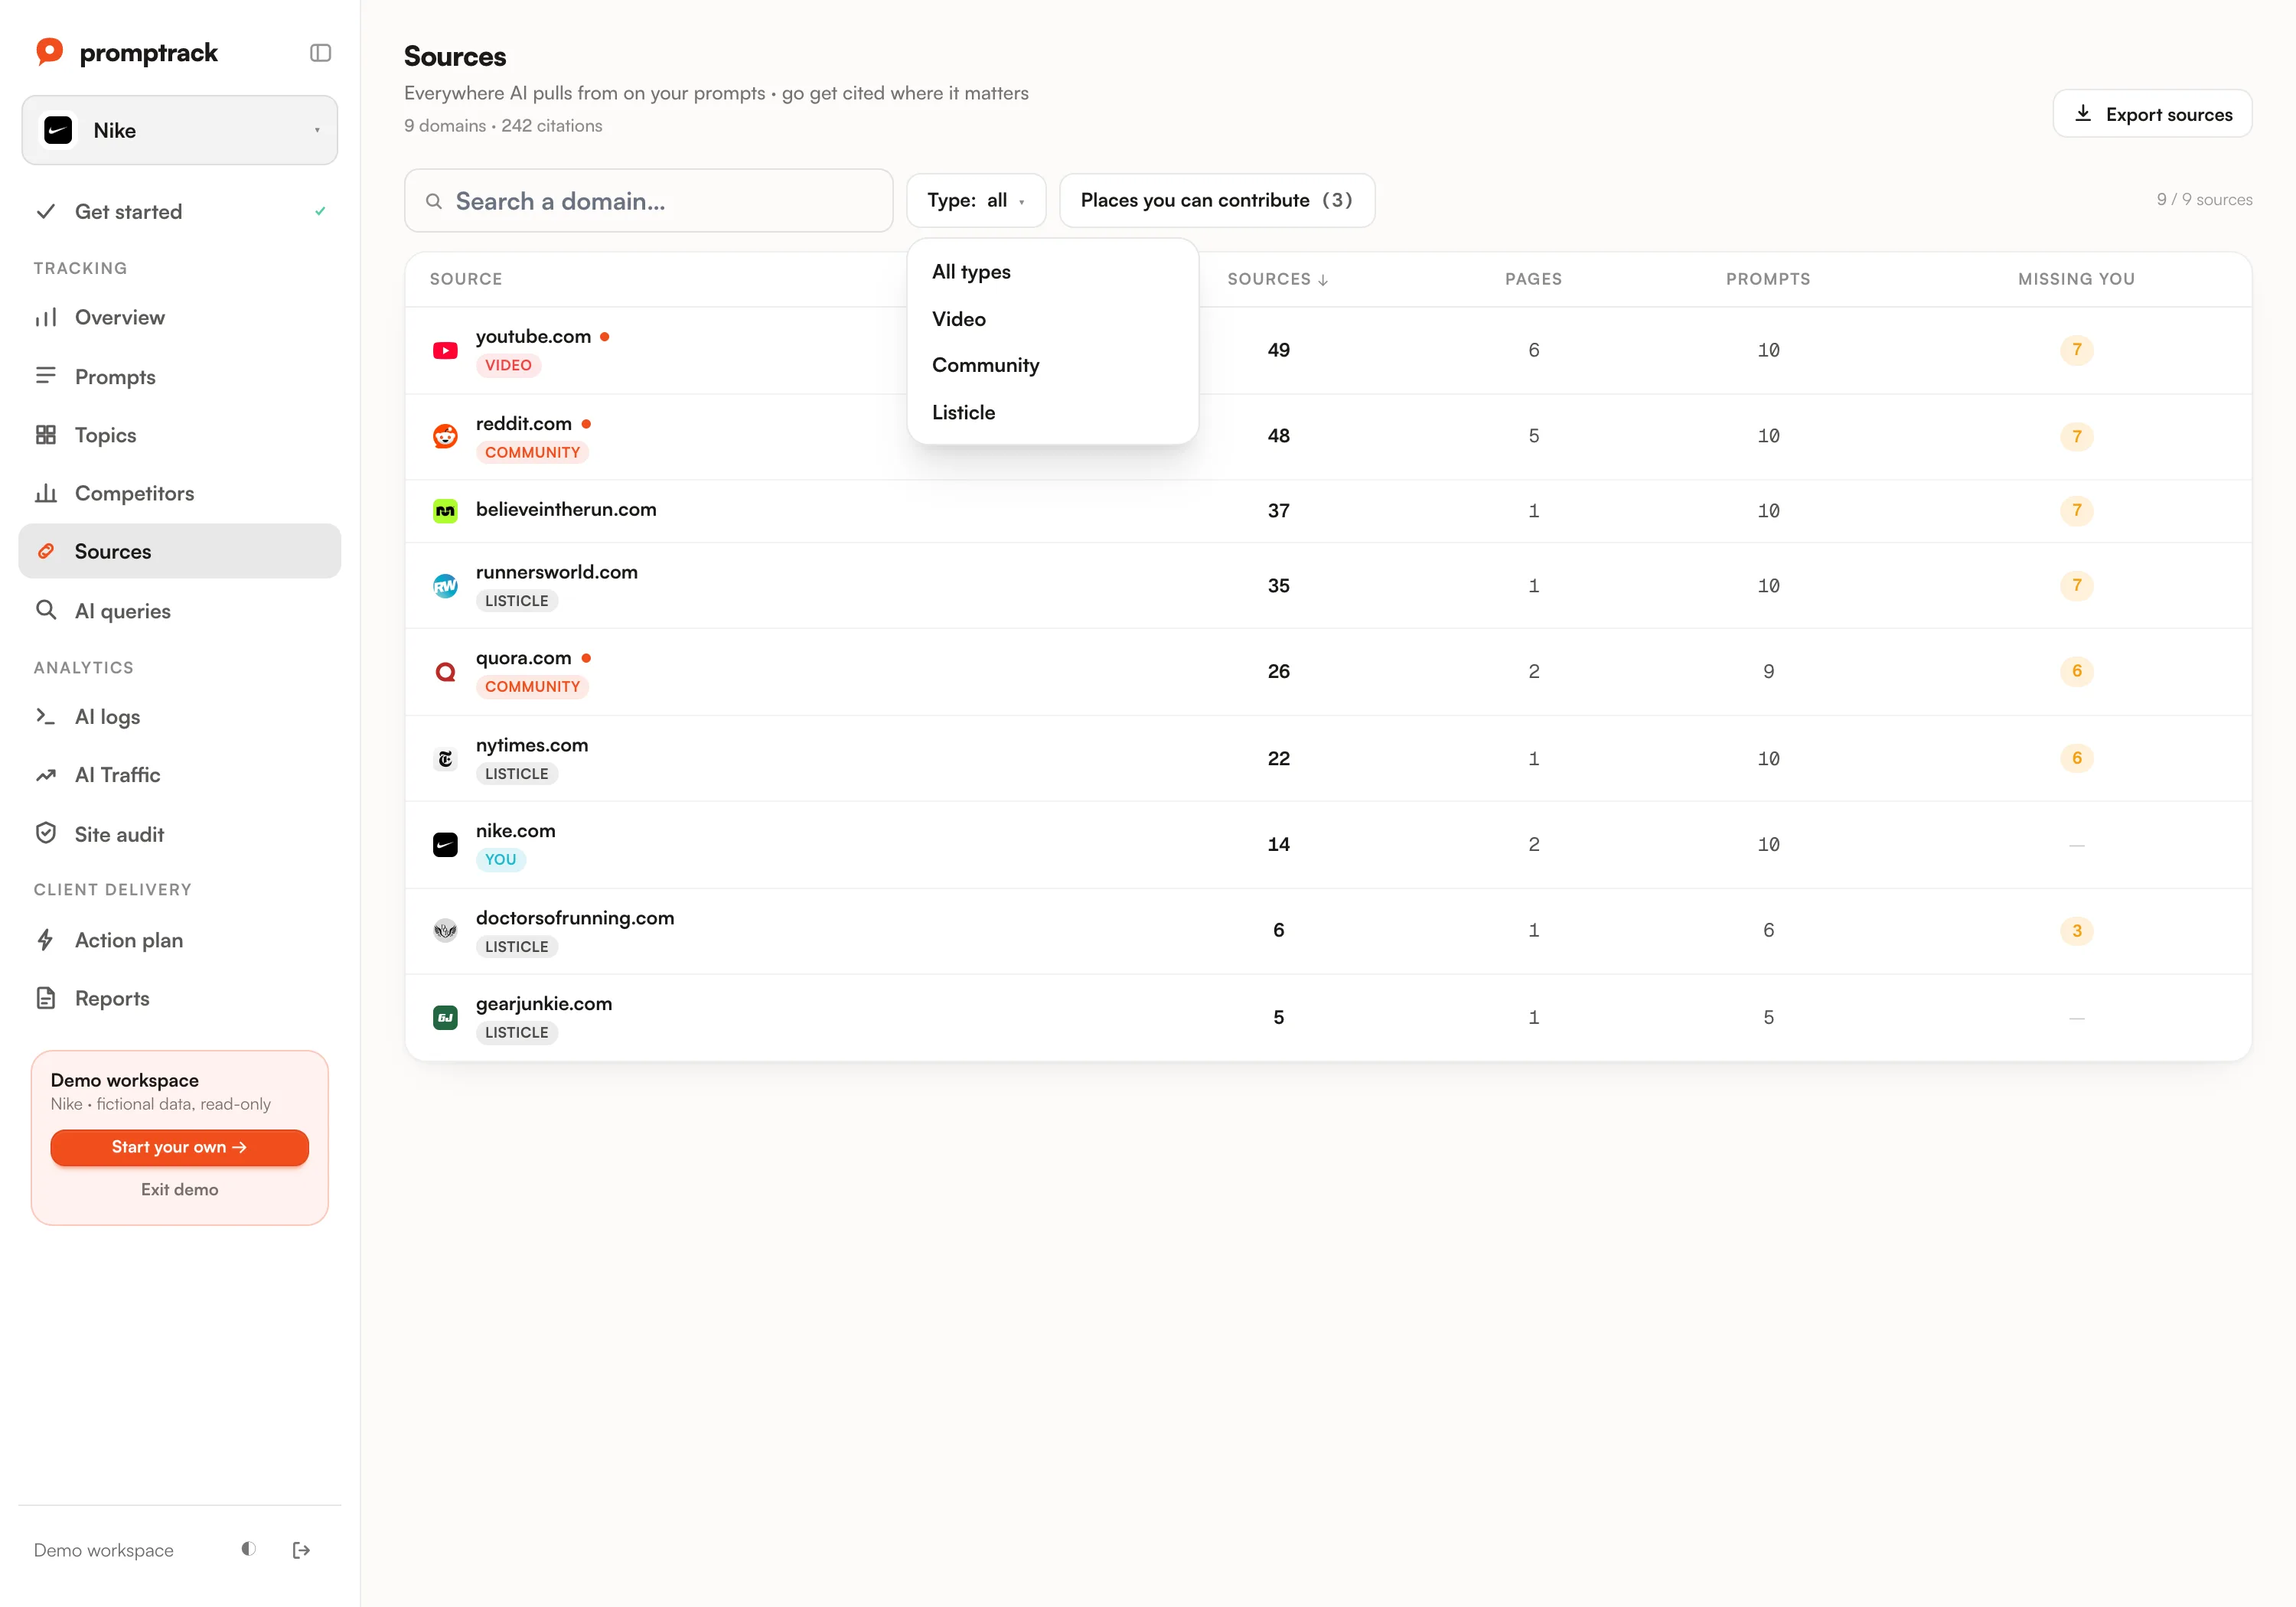
Task: Sort by the SOURCES column header
Action: [x=1277, y=279]
